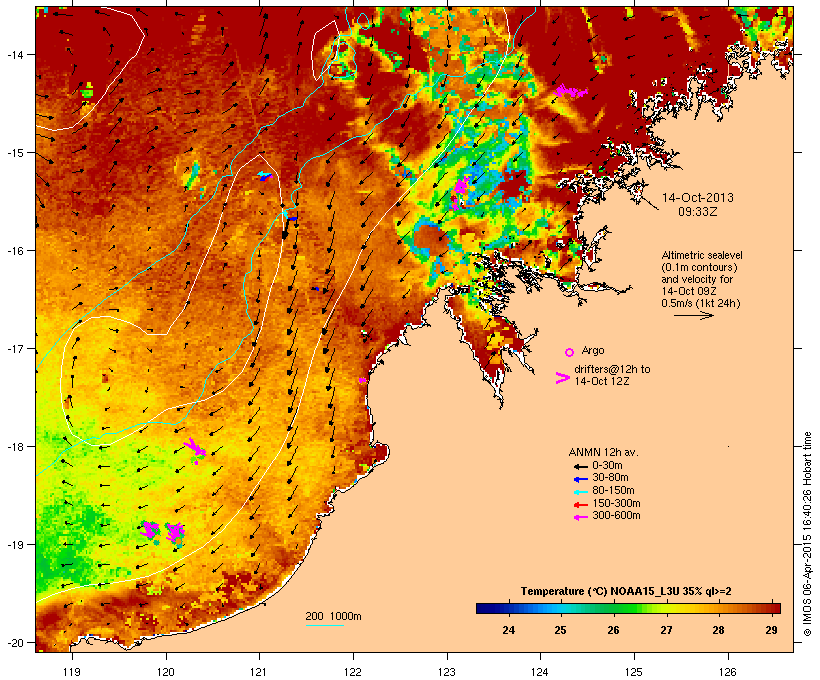Click the longitude axis label 126
The width and height of the screenshot is (820, 680).
point(727,672)
